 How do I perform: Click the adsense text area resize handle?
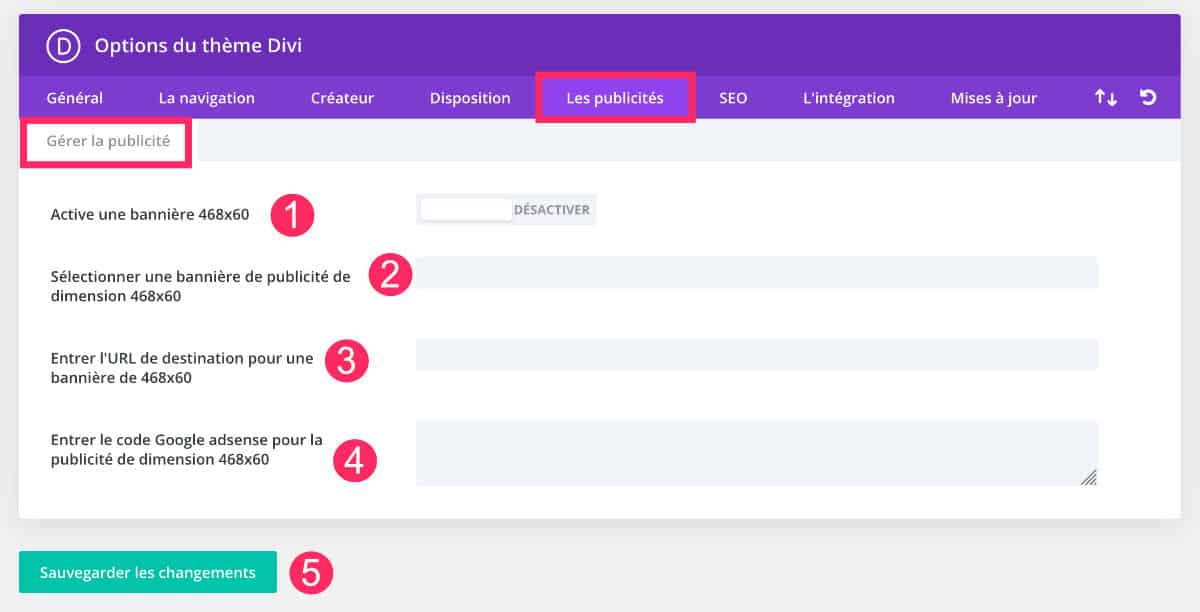pyautogui.click(x=1089, y=477)
